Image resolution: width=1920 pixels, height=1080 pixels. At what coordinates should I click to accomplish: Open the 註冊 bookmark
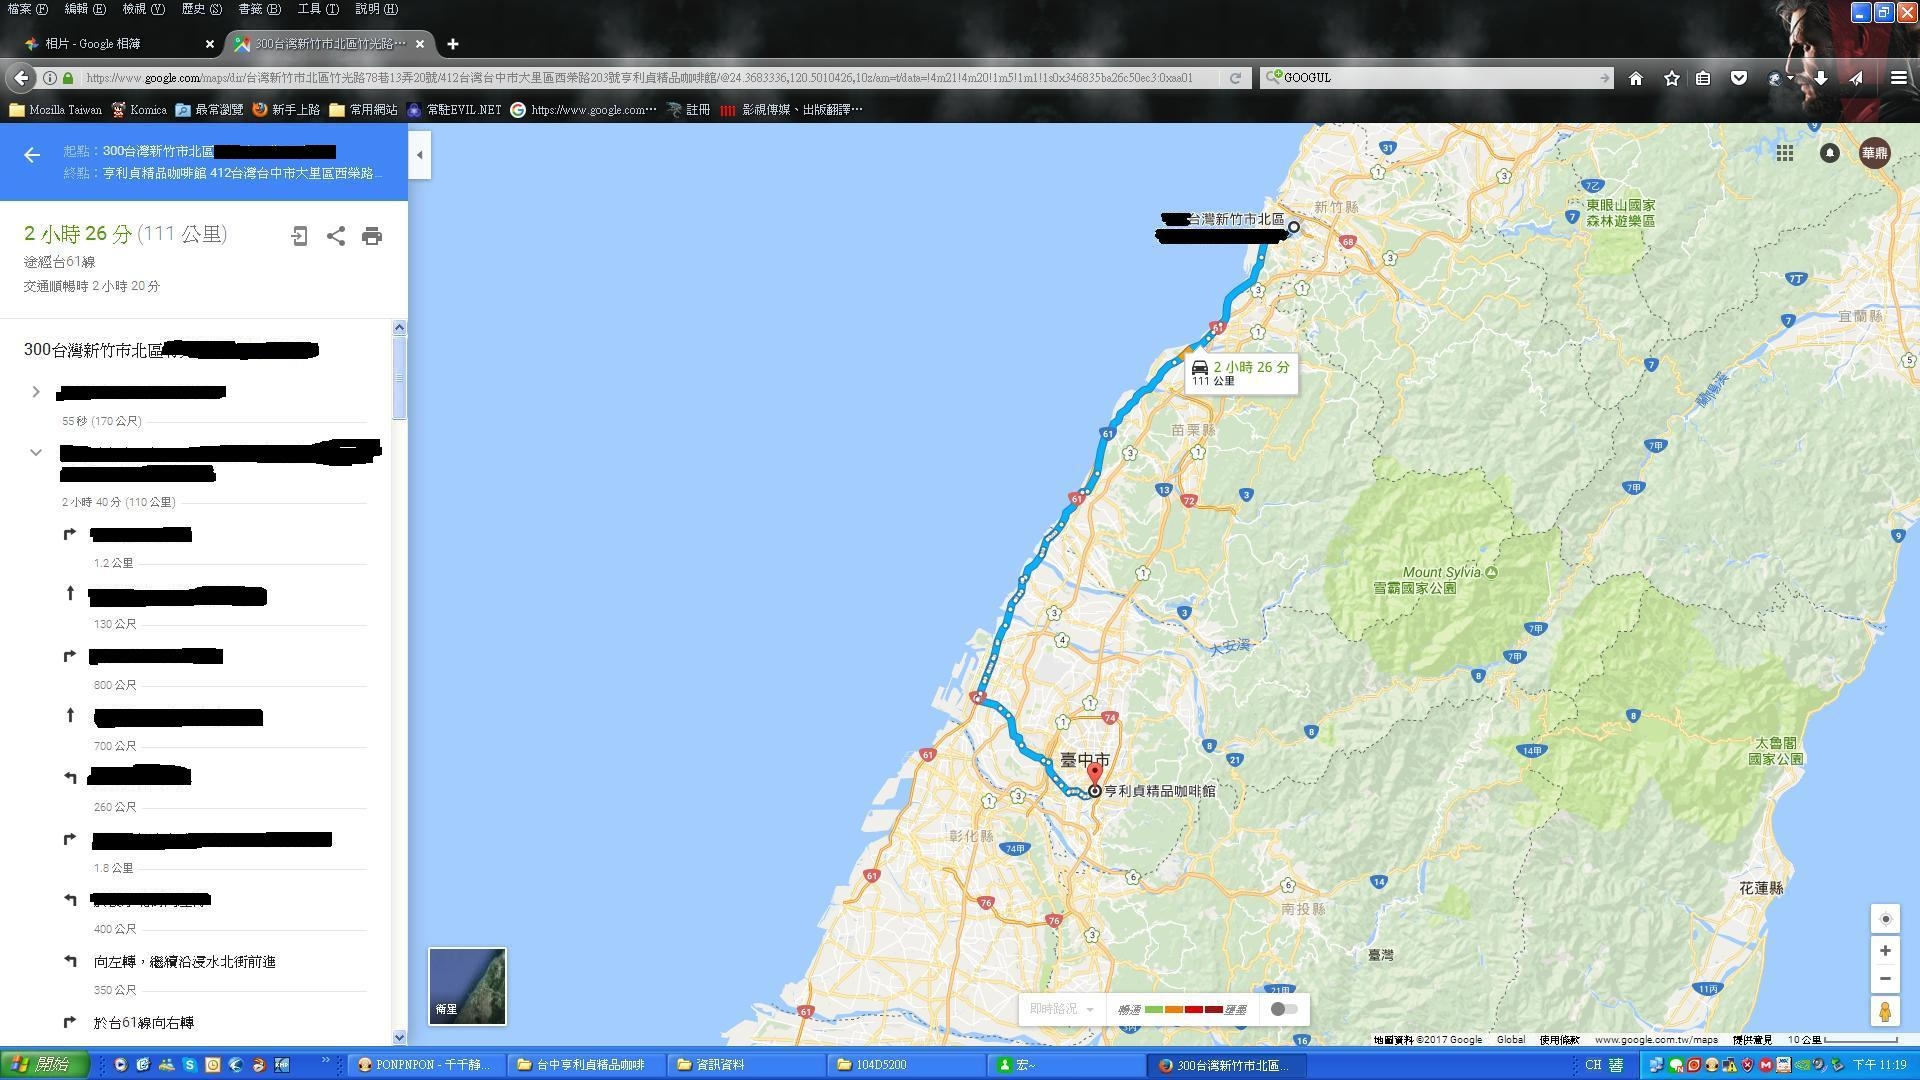(x=688, y=110)
